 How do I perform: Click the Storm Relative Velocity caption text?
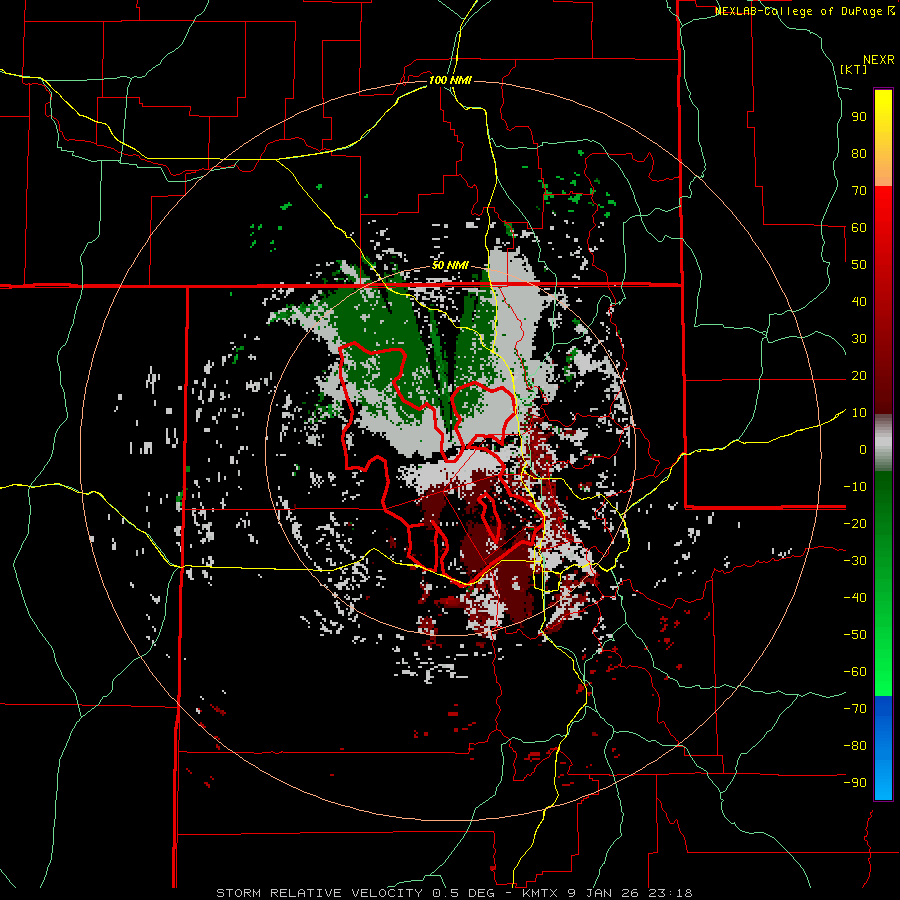click(454, 893)
